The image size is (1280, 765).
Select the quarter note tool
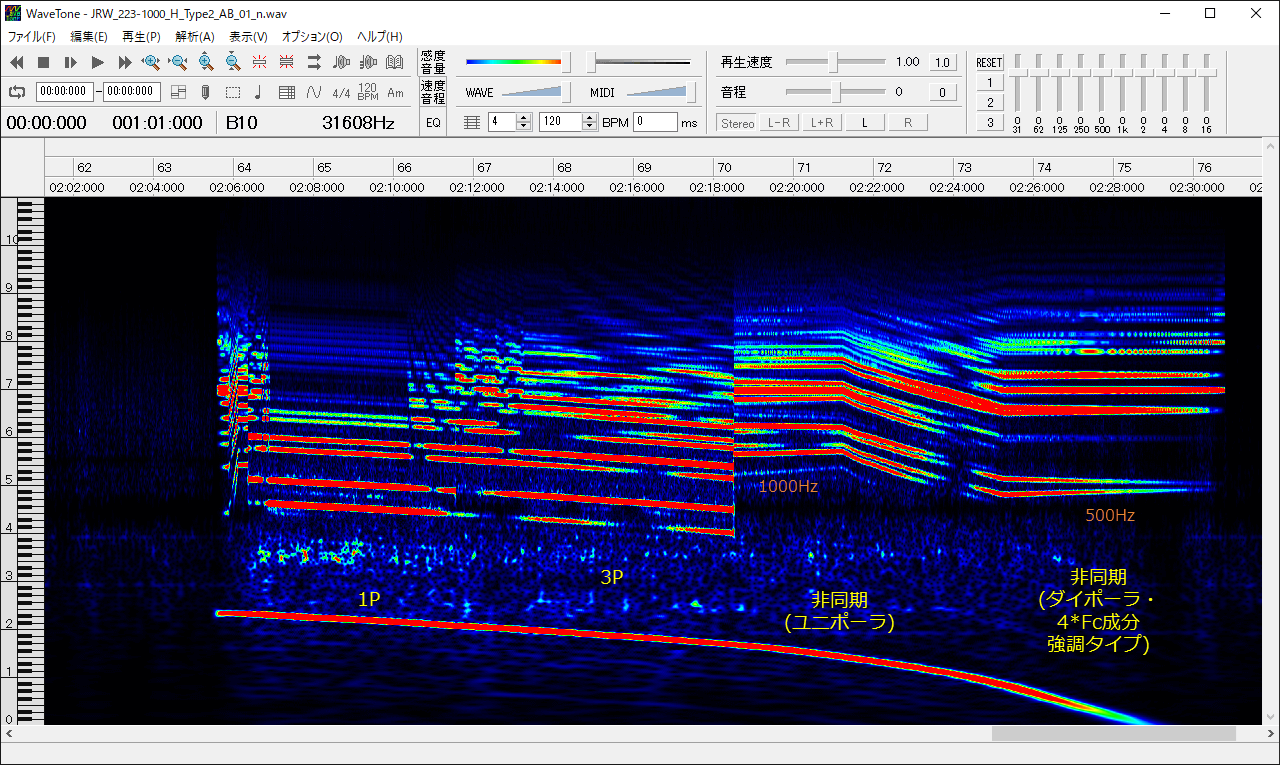(260, 92)
